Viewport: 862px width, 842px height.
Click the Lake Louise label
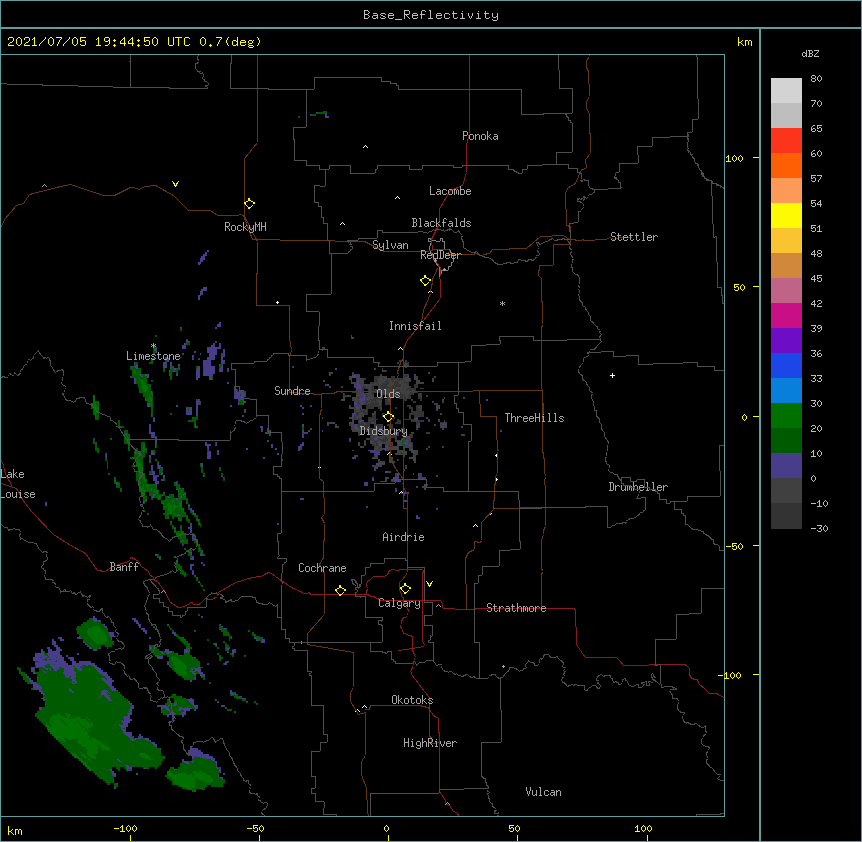point(18,484)
